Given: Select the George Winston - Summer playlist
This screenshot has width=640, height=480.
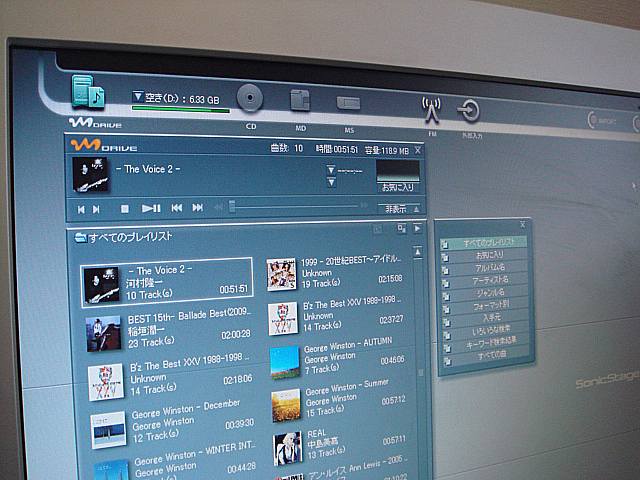Looking at the screenshot, I should point(338,401).
